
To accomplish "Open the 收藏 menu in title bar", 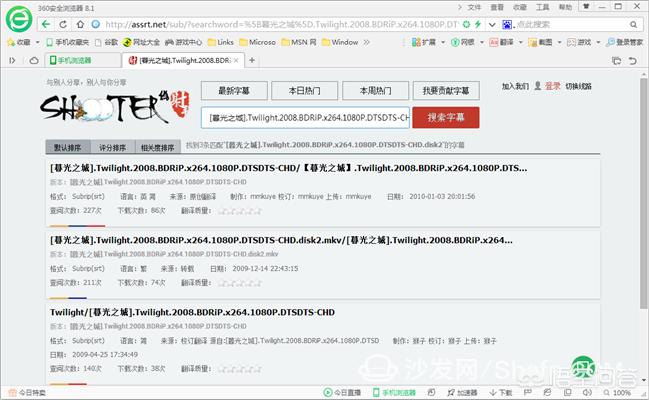I will [x=520, y=7].
